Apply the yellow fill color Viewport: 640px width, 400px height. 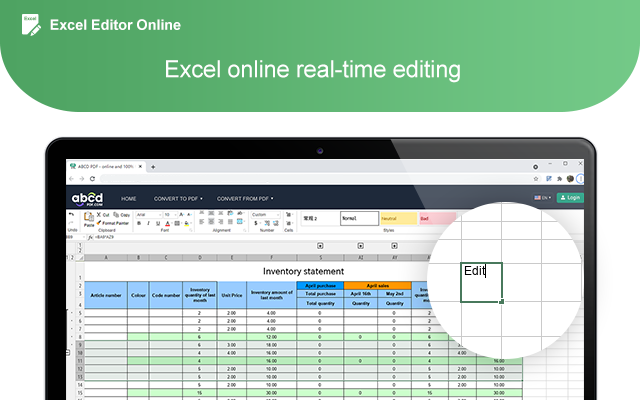[x=187, y=223]
